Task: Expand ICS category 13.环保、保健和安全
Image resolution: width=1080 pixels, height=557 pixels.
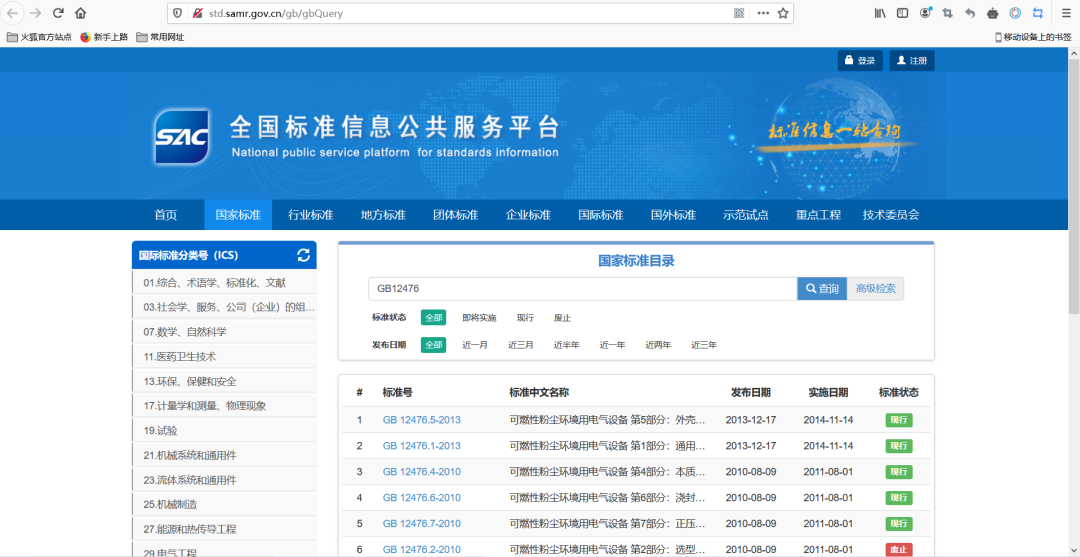Action: 225,381
